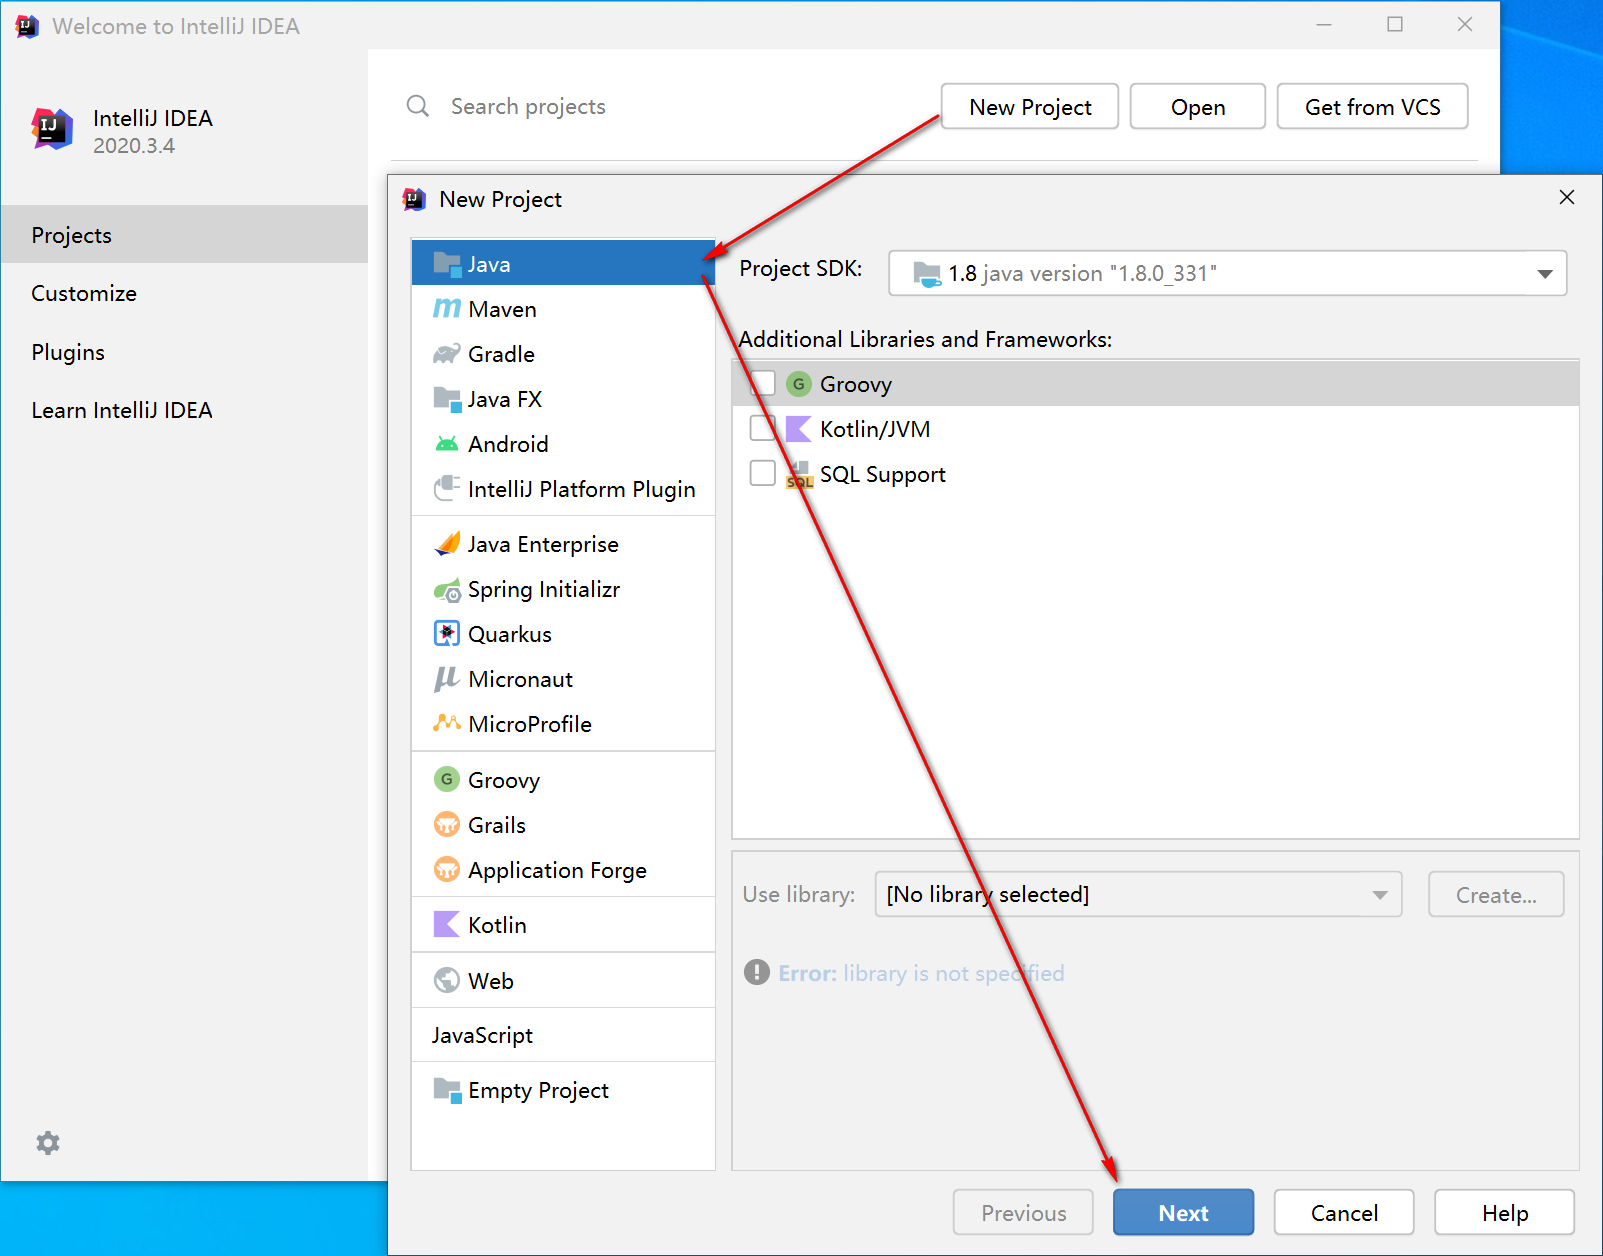Click the New Project button on the welcome screen
This screenshot has height=1256, width=1603.
coord(1030,107)
